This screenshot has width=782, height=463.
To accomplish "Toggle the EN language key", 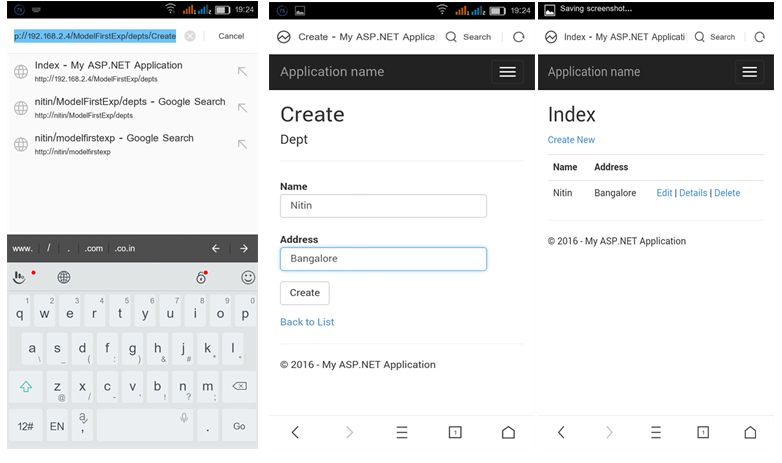I will pos(57,426).
